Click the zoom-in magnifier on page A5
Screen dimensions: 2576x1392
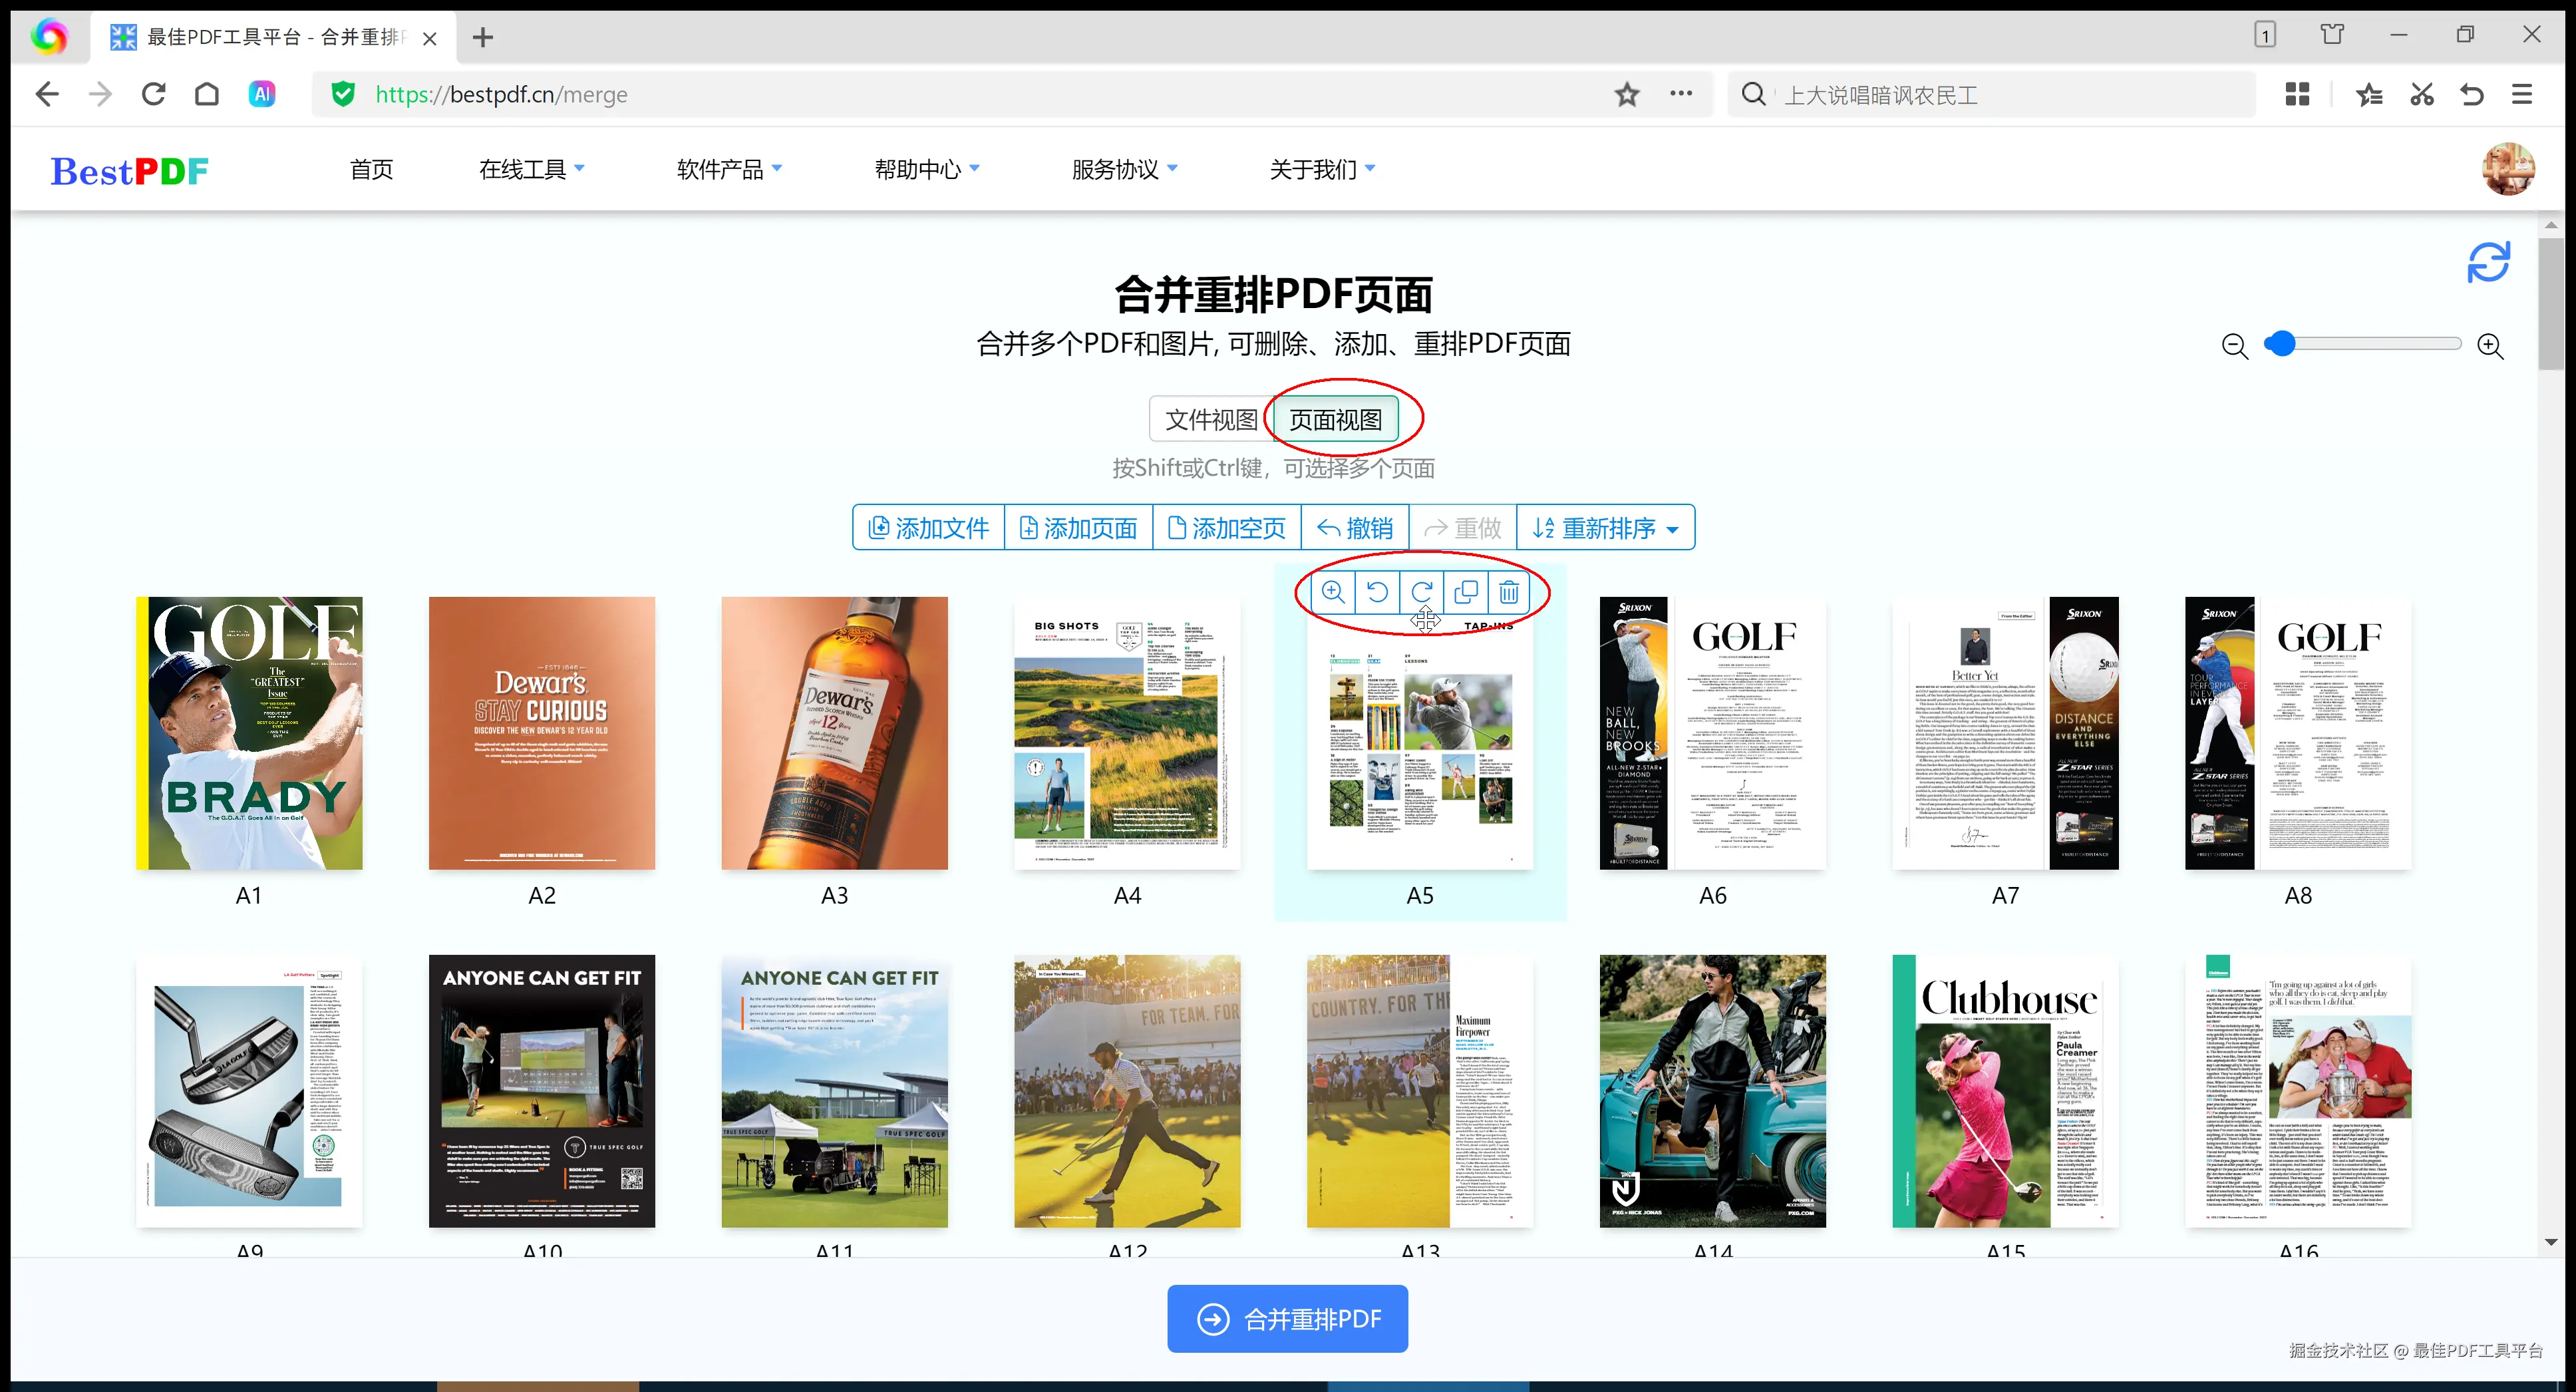1333,591
